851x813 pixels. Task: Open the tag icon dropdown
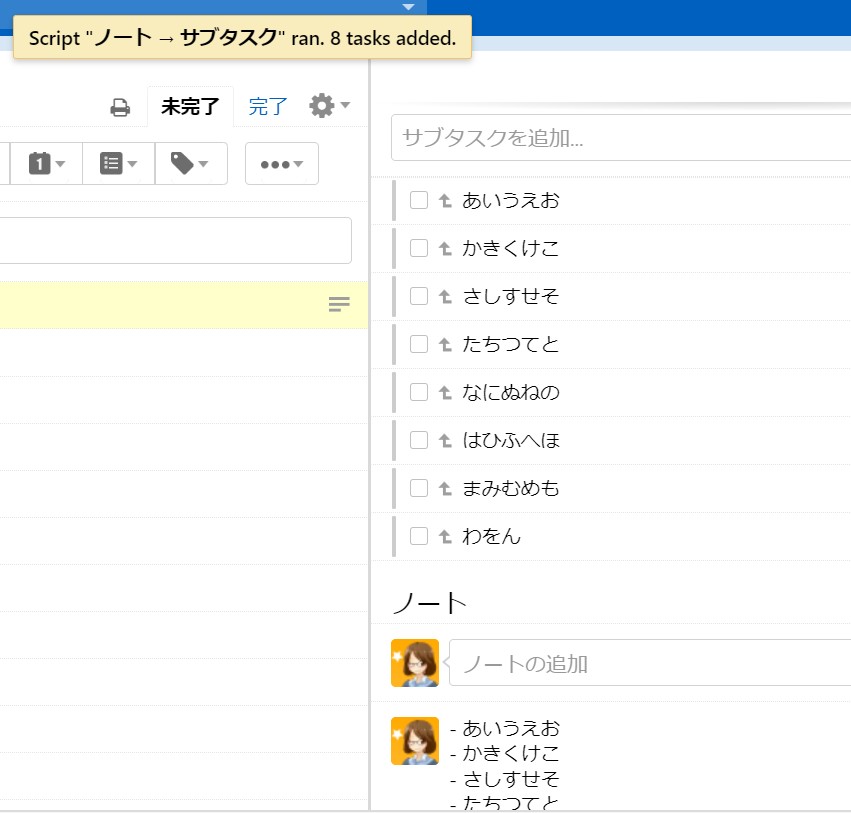[x=190, y=164]
